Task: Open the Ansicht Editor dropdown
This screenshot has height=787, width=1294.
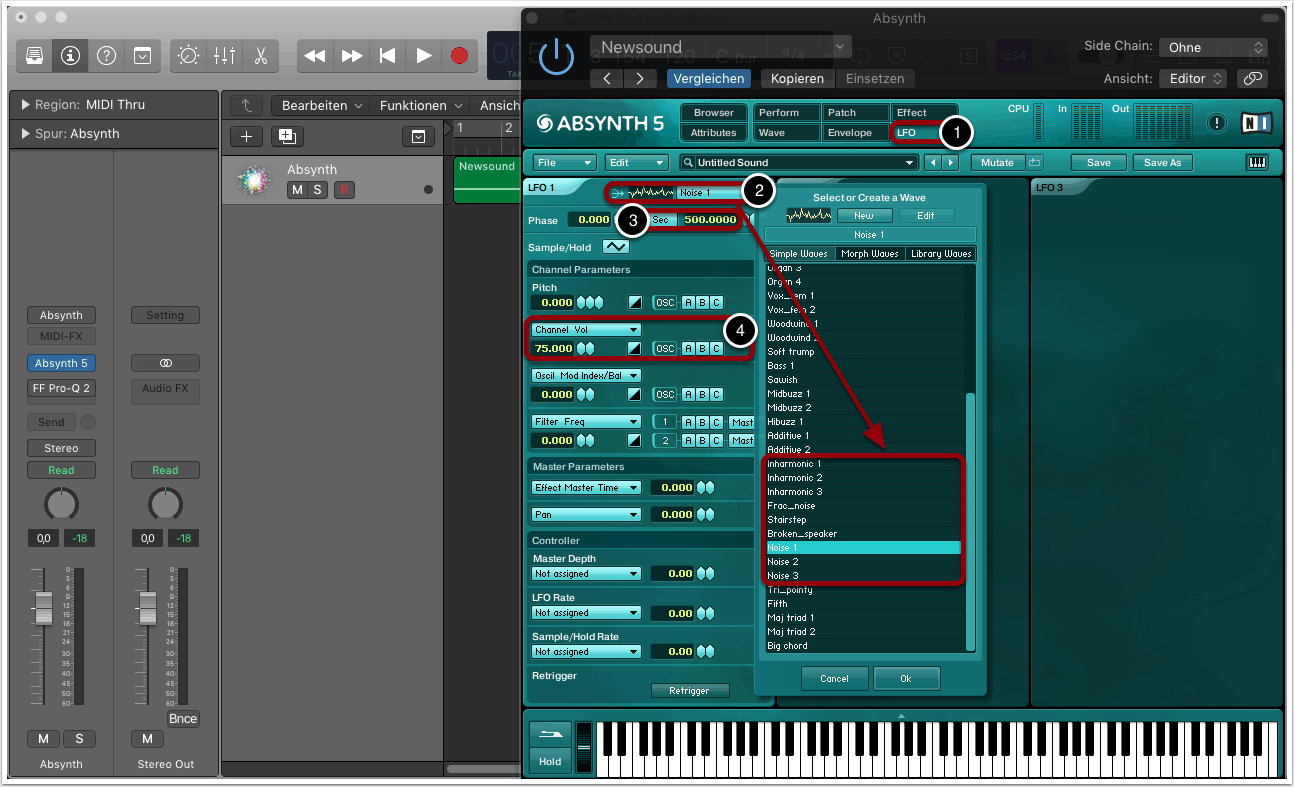Action: [1192, 78]
